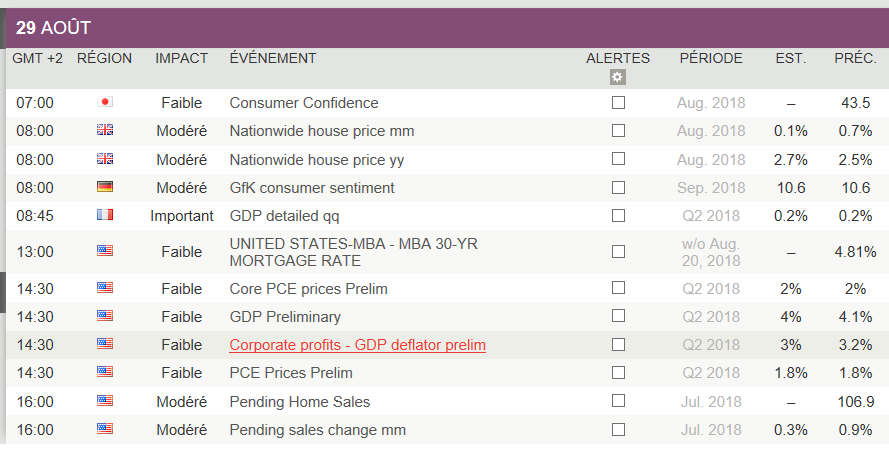Click the Japan flag on Consumer Confidence row
Image resolution: width=889 pixels, height=470 pixels.
click(x=105, y=102)
